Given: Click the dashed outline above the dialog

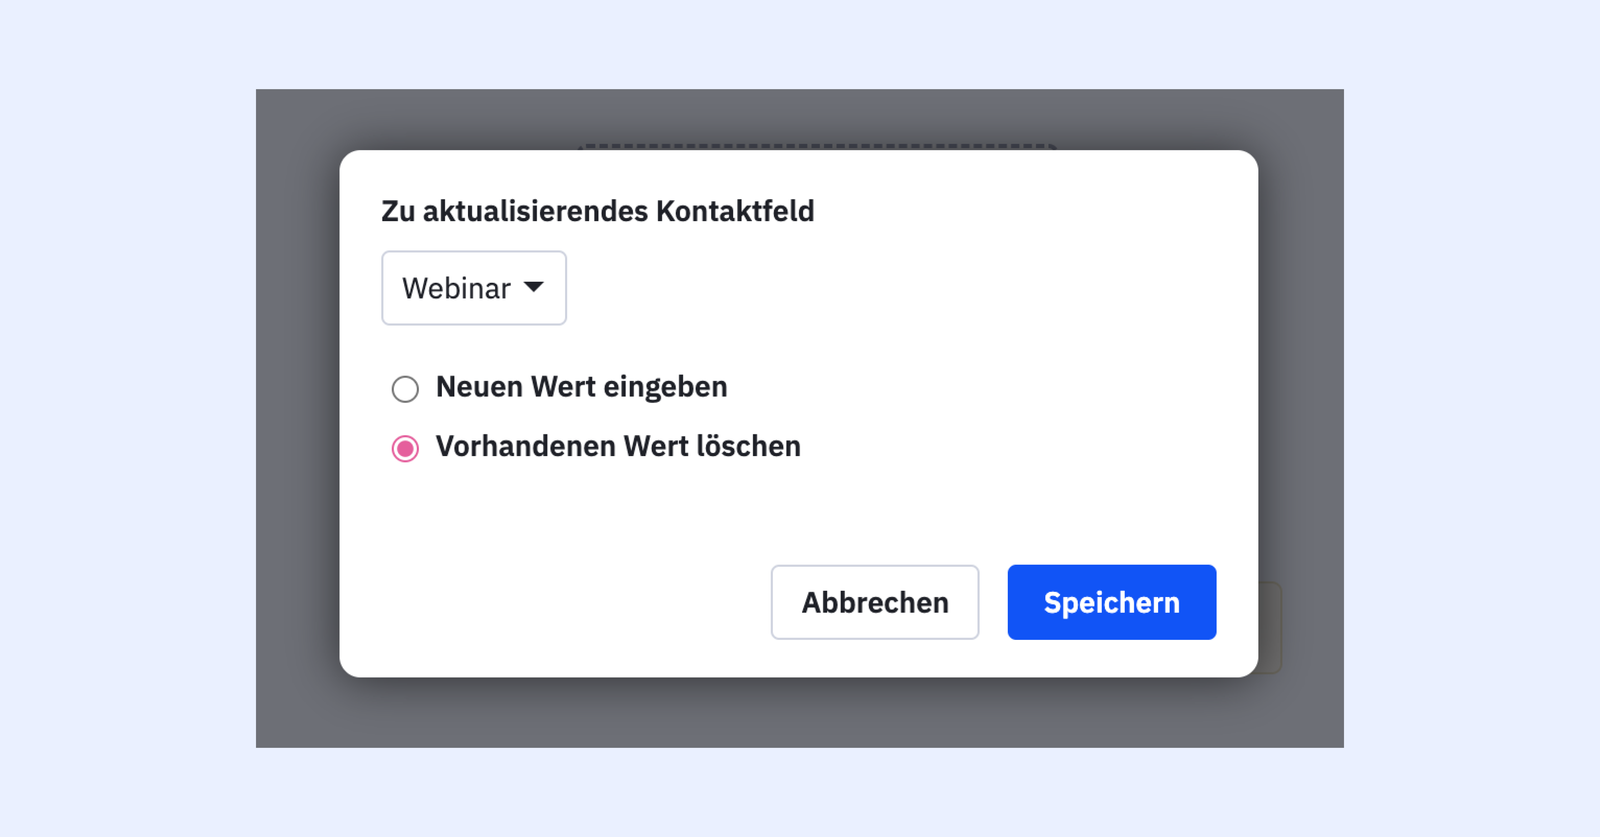Looking at the screenshot, I should pos(816,146).
